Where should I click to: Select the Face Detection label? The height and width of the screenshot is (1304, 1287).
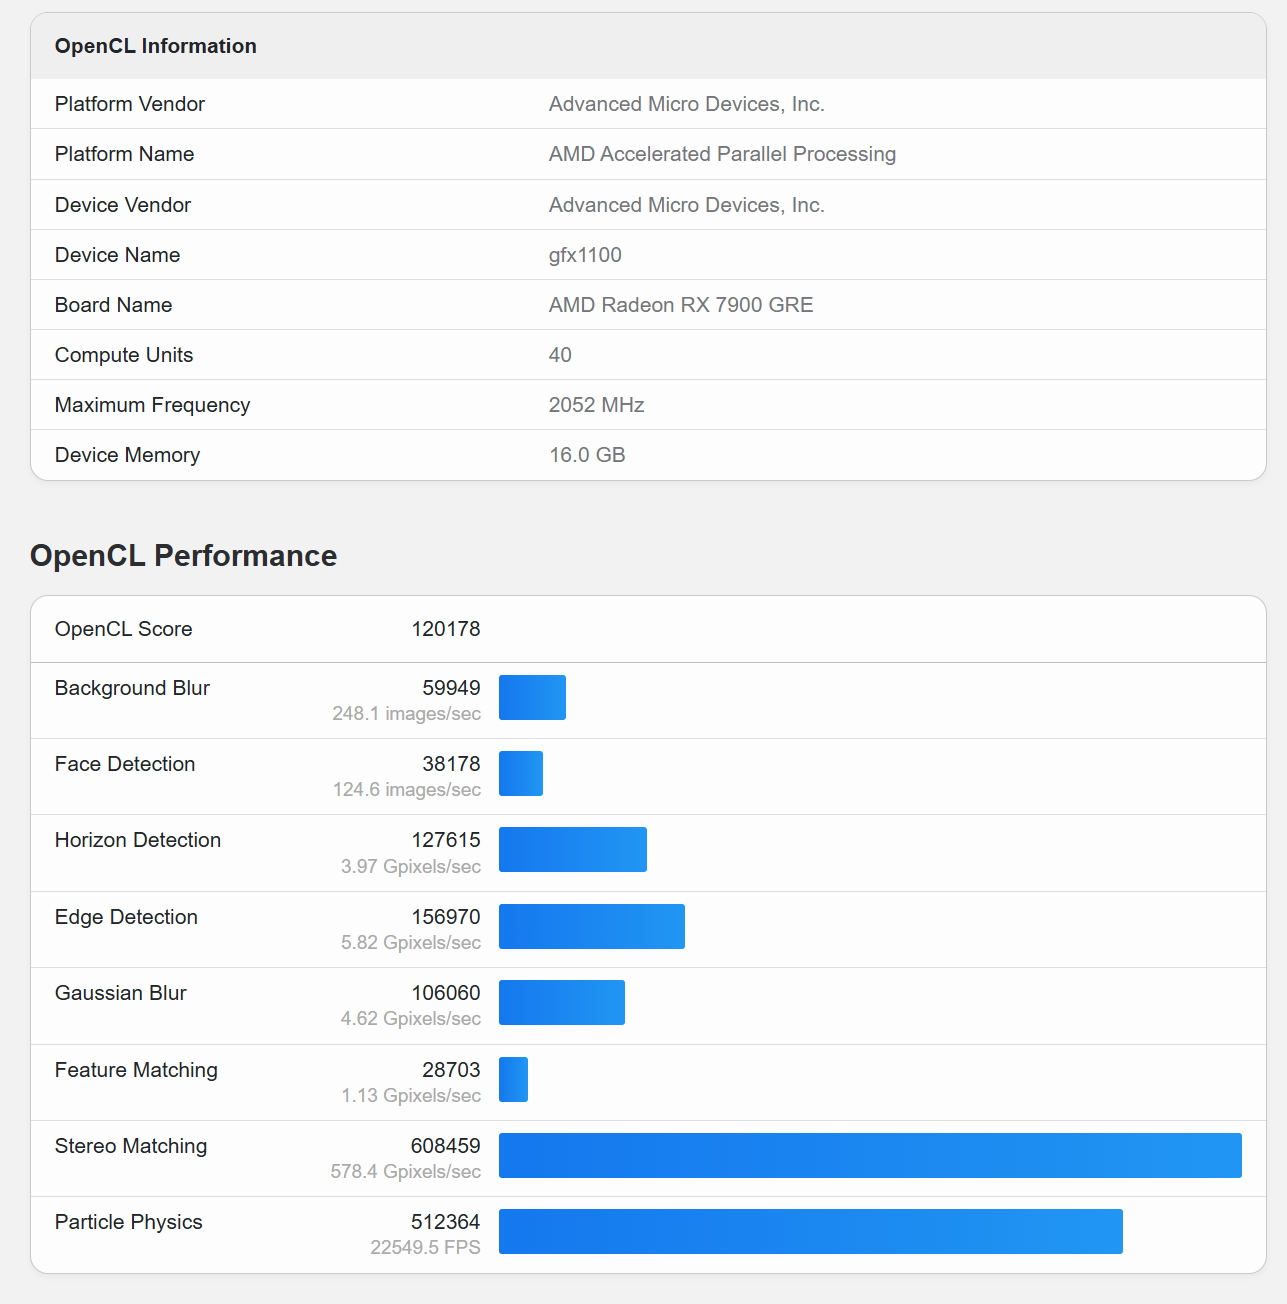coord(125,764)
